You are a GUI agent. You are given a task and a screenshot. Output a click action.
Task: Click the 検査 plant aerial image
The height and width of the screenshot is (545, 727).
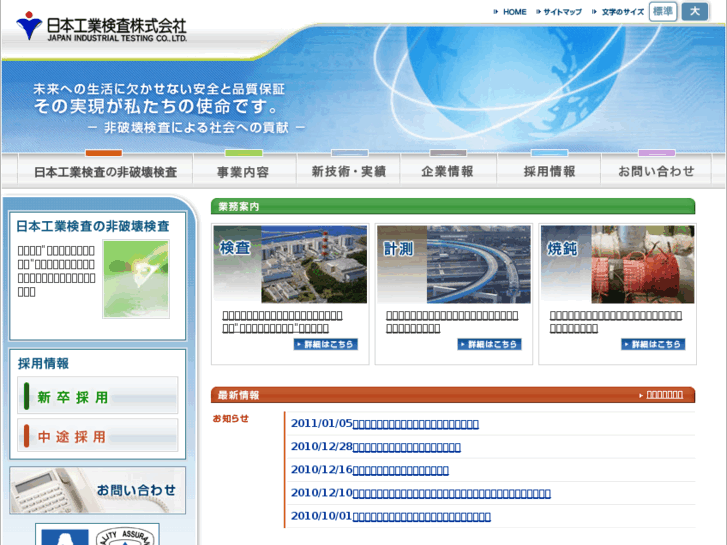point(290,264)
